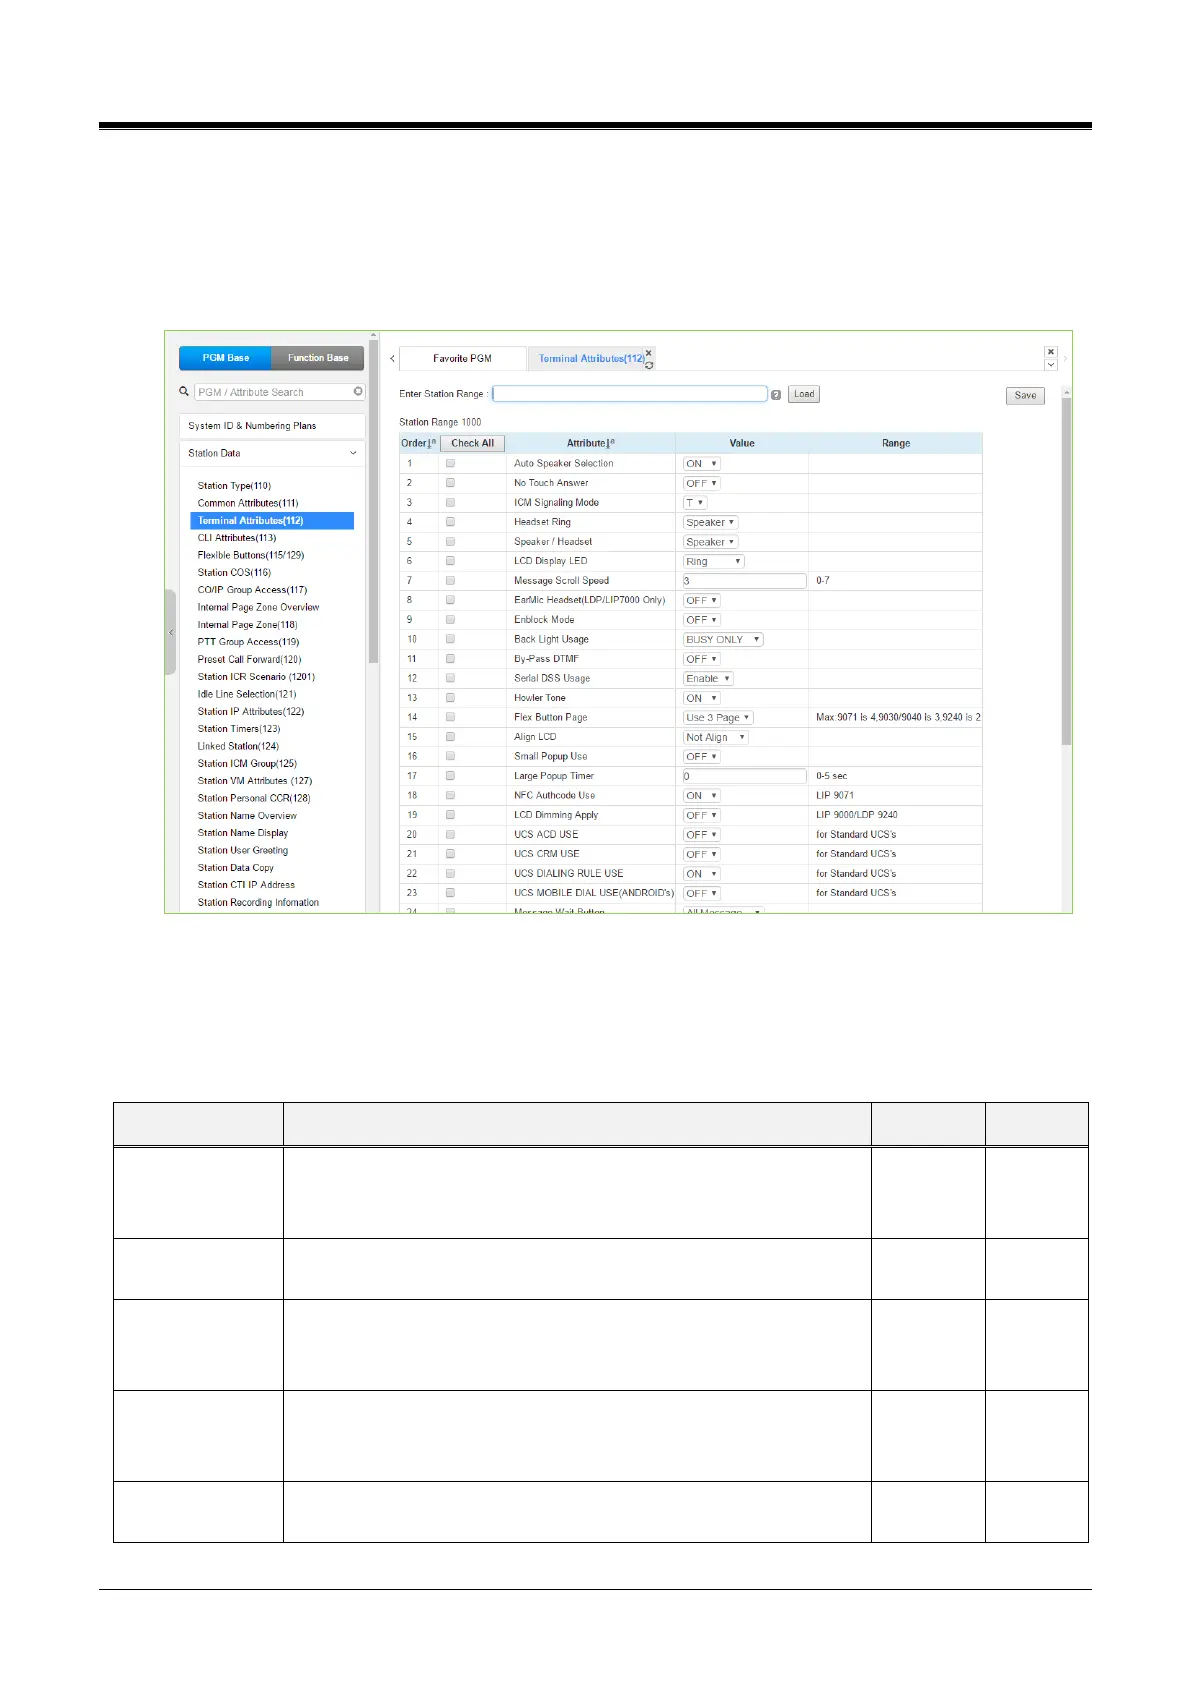Viewport: 1191px width, 1684px height.
Task: Click the main table vertical scrollbar
Action: (x=1066, y=570)
